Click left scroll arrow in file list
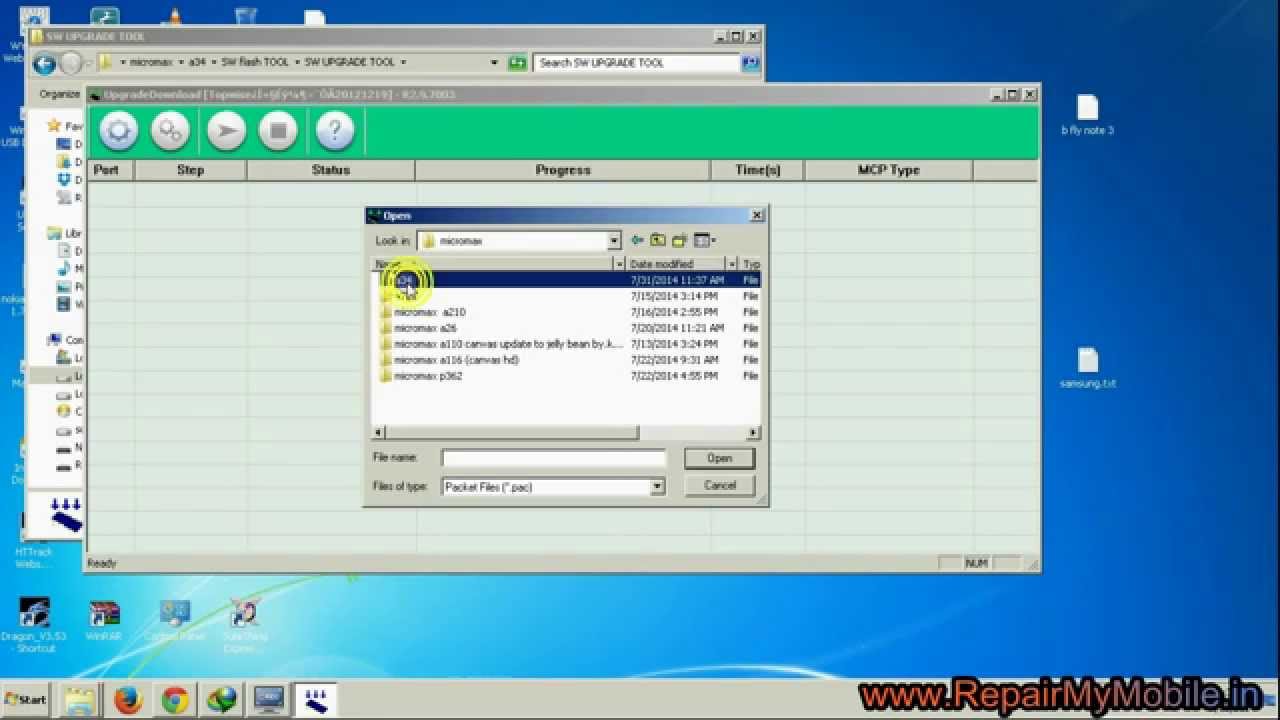Viewport: 1280px width, 720px height. [378, 433]
